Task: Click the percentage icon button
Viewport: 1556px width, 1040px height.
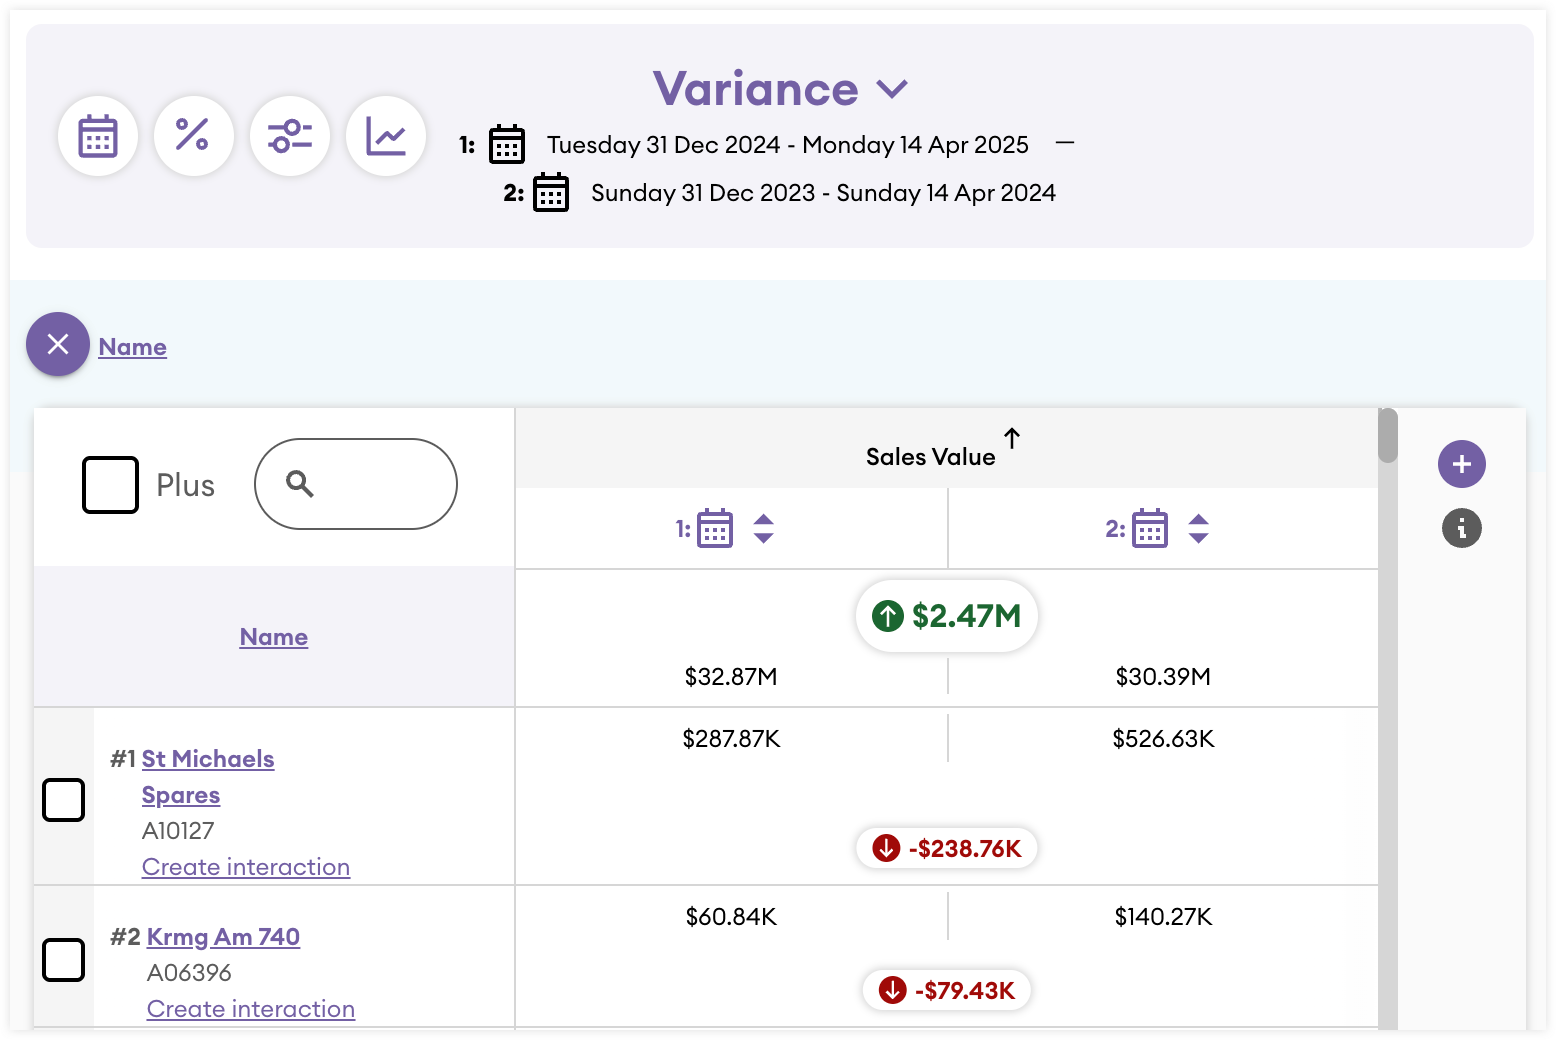Action: (193, 136)
